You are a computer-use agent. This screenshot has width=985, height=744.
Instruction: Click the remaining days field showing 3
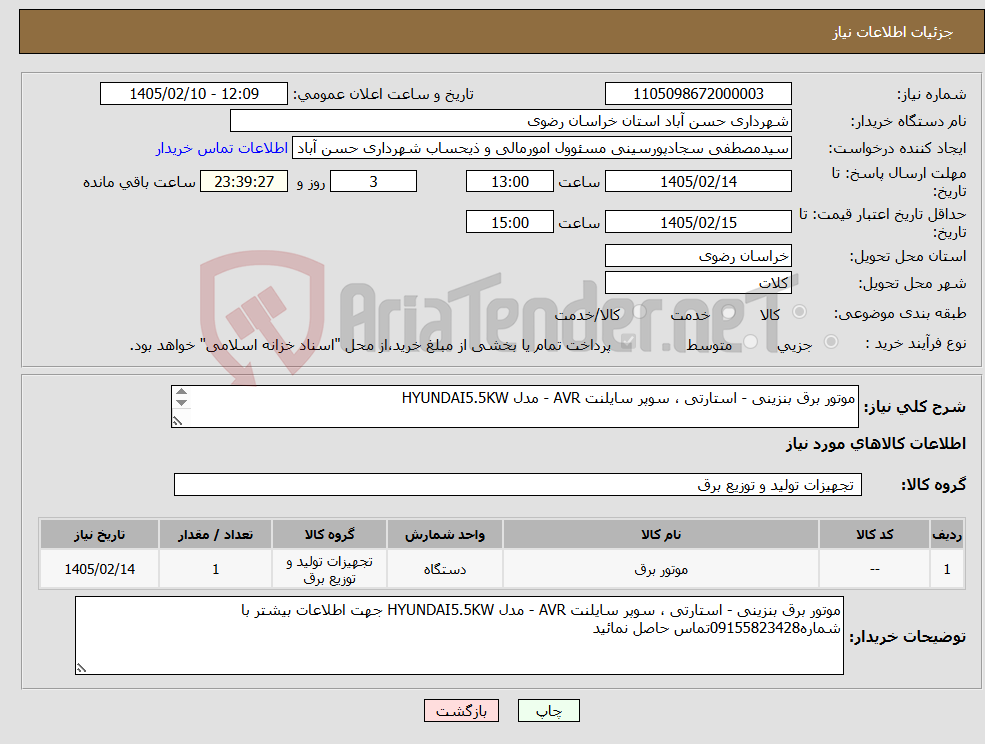[x=373, y=182]
